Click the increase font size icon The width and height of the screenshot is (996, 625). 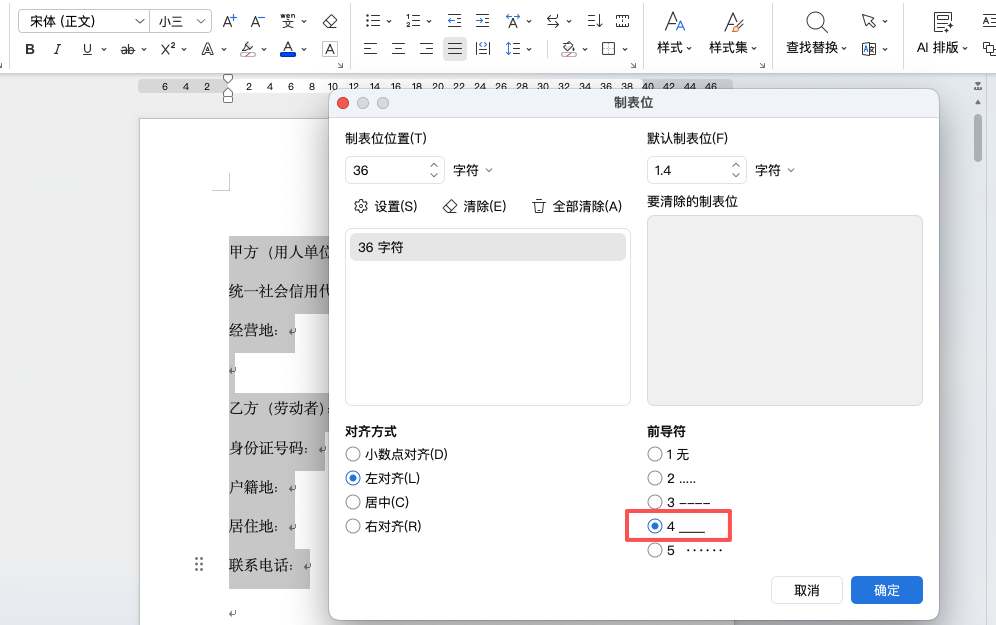coord(229,21)
